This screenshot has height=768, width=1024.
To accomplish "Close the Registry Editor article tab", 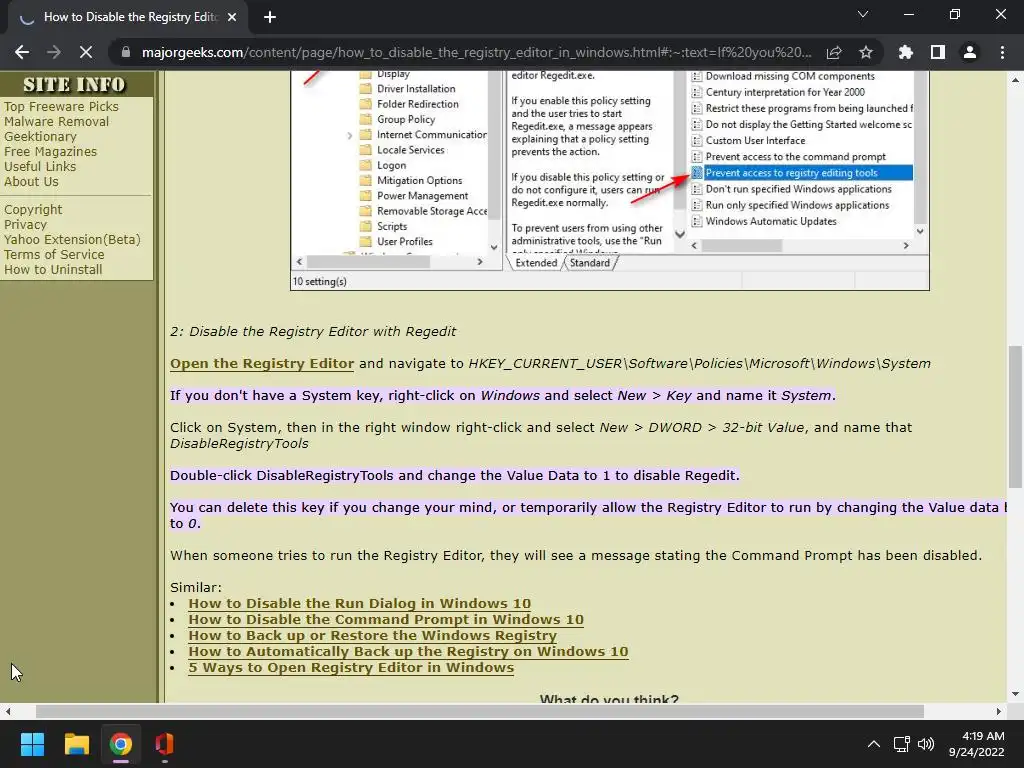I will [x=232, y=17].
